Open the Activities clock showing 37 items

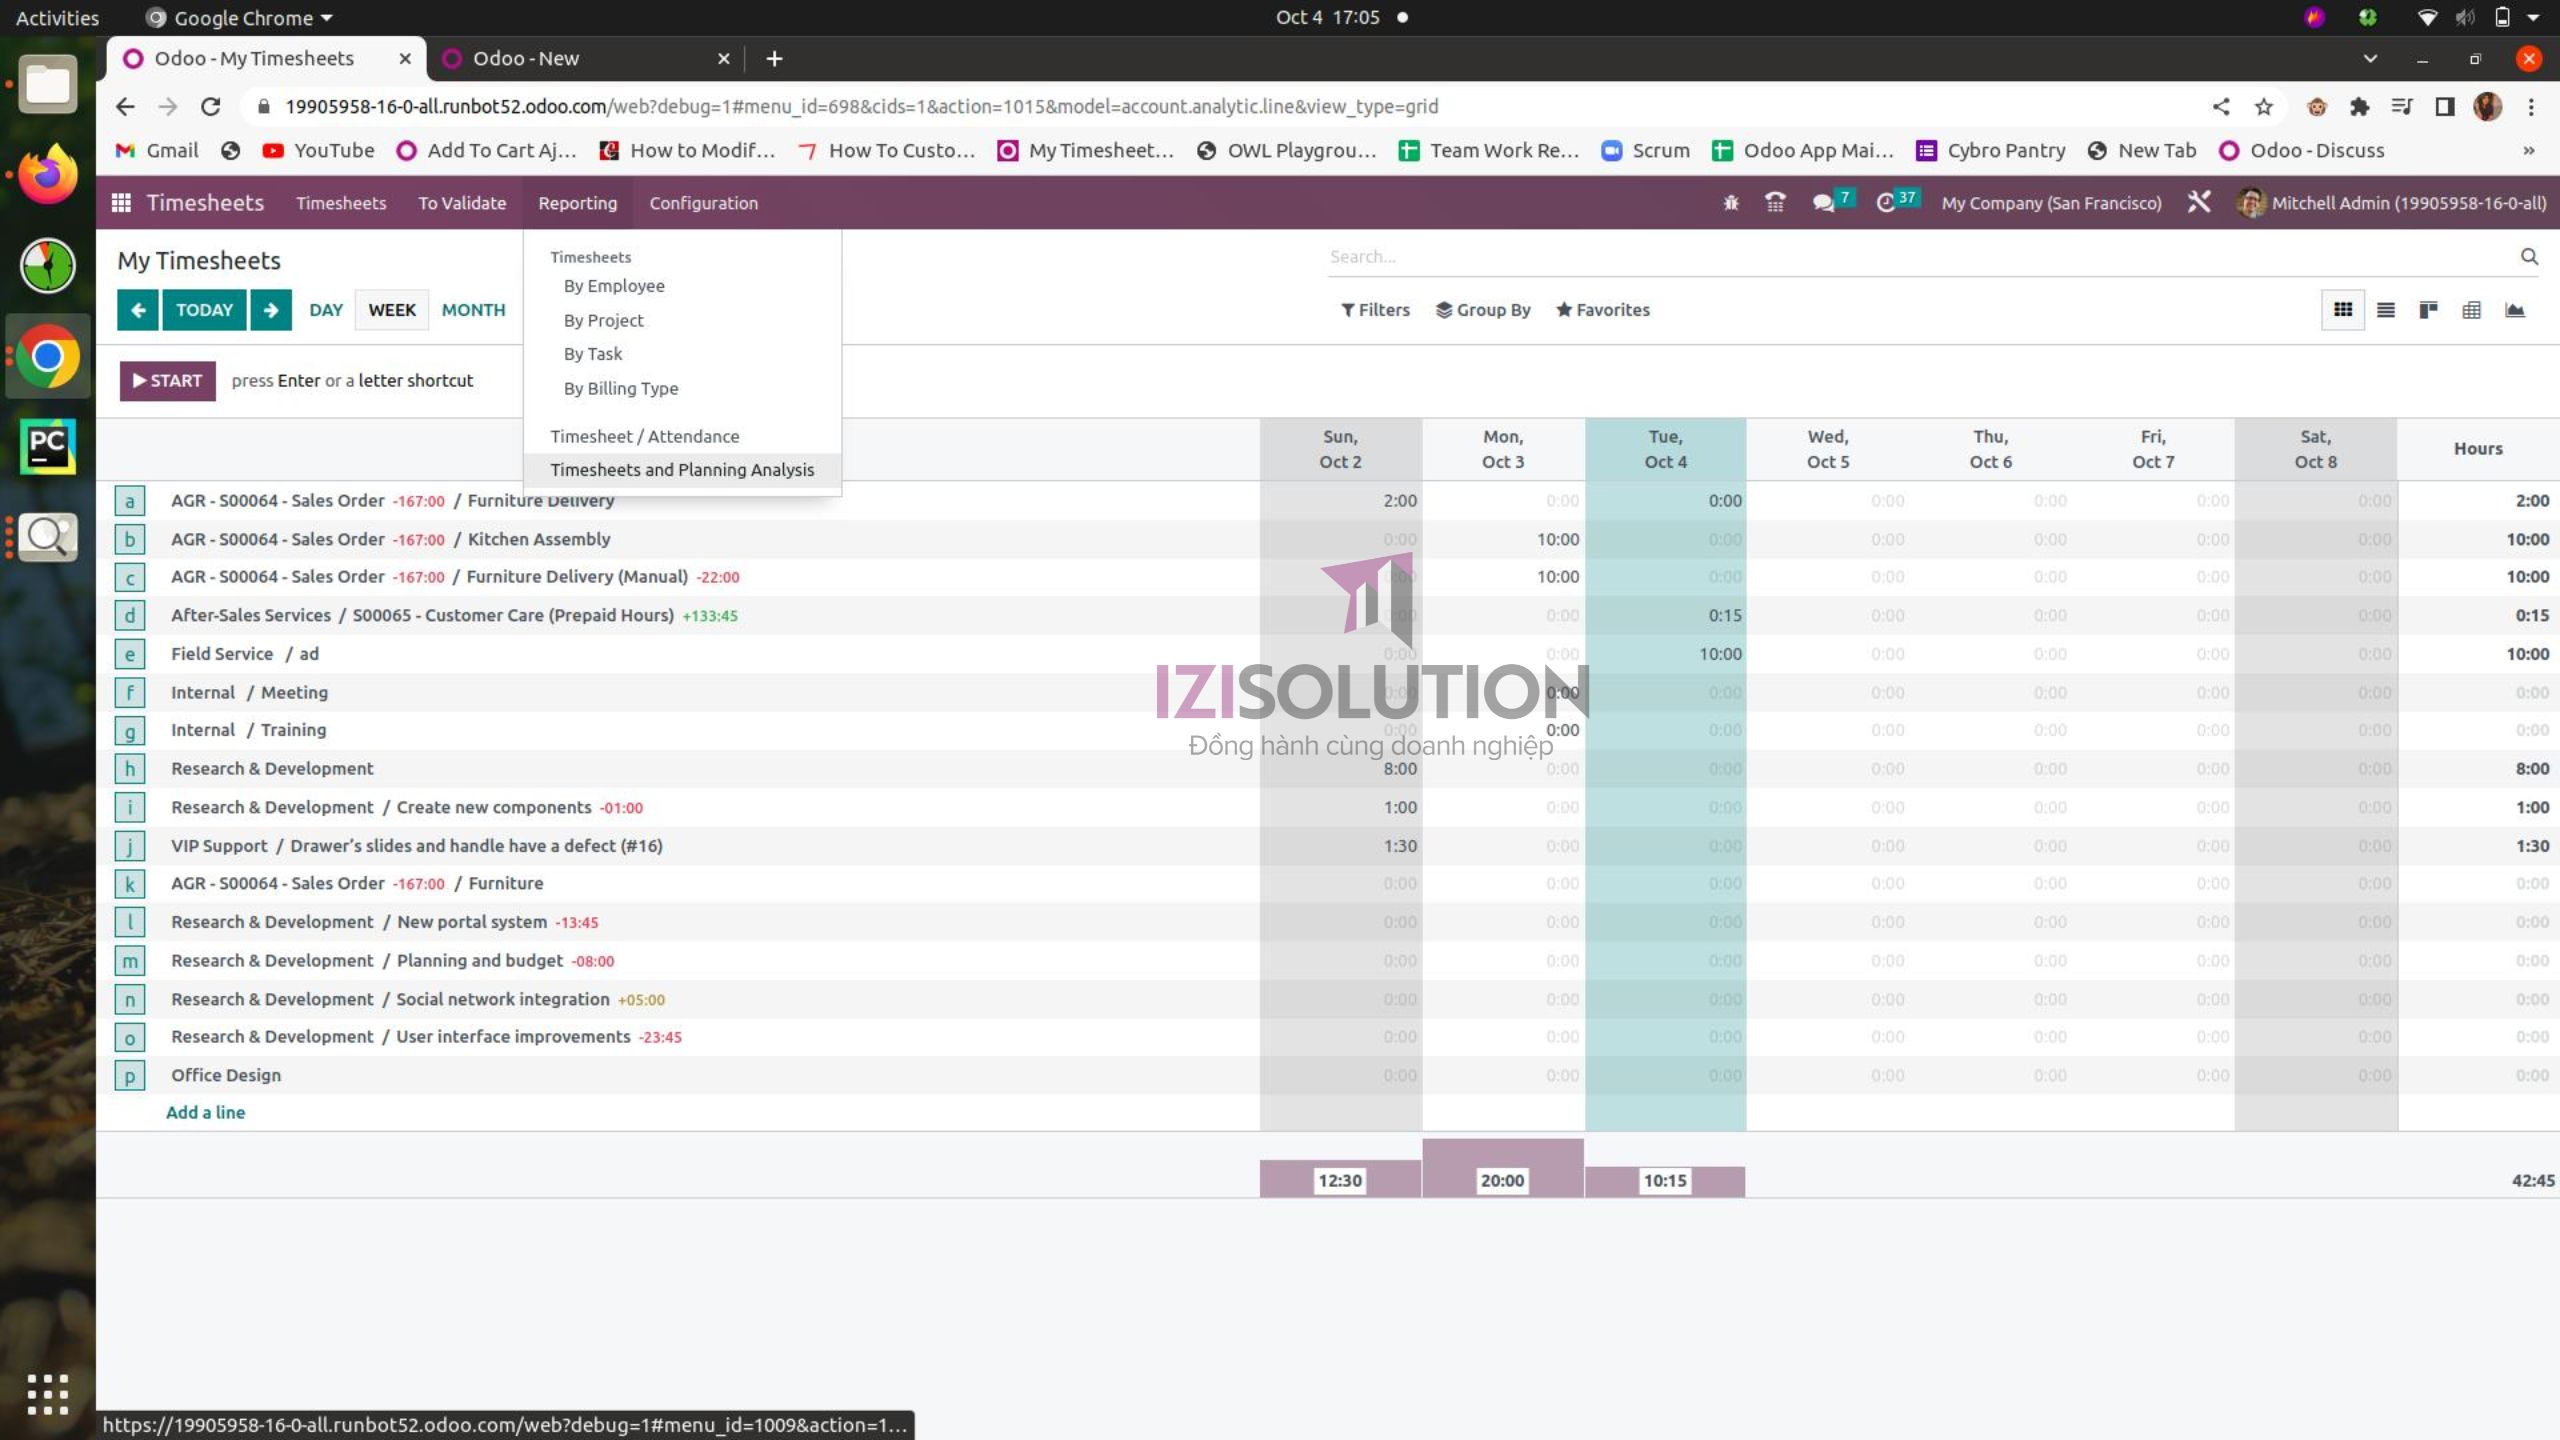tap(1888, 202)
